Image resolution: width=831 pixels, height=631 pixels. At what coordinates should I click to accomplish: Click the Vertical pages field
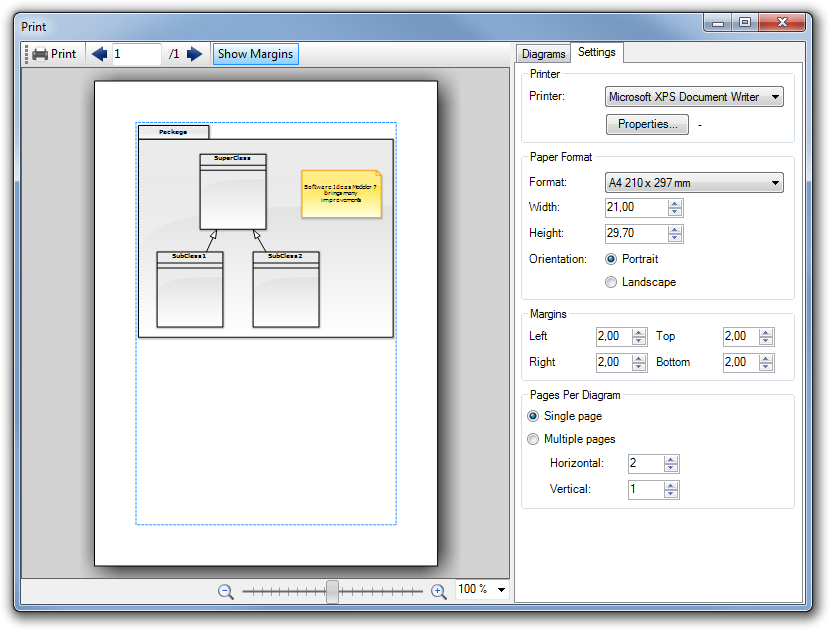tap(646, 490)
